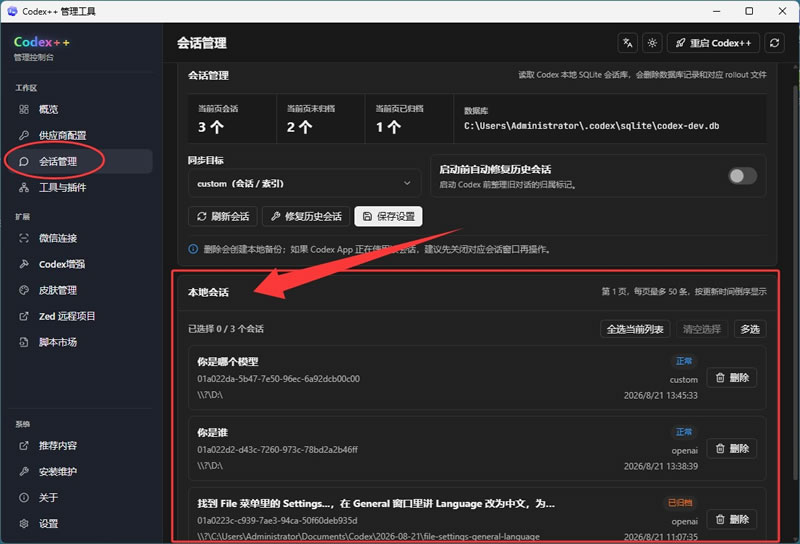Click 已选择 0 / 3 个会话 text
Image resolution: width=800 pixels, height=544 pixels.
(x=226, y=329)
